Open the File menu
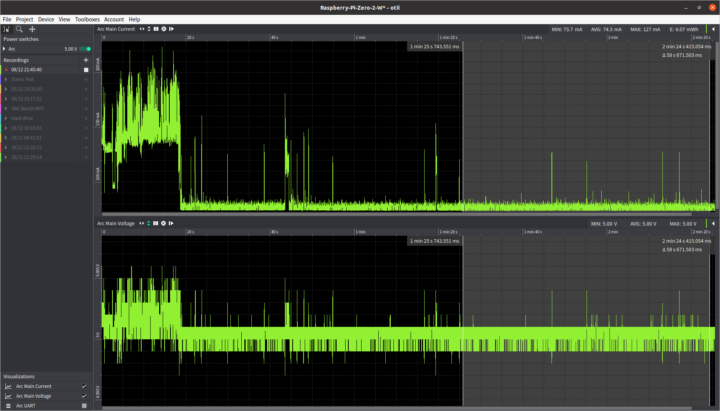The image size is (720, 411). (7, 19)
